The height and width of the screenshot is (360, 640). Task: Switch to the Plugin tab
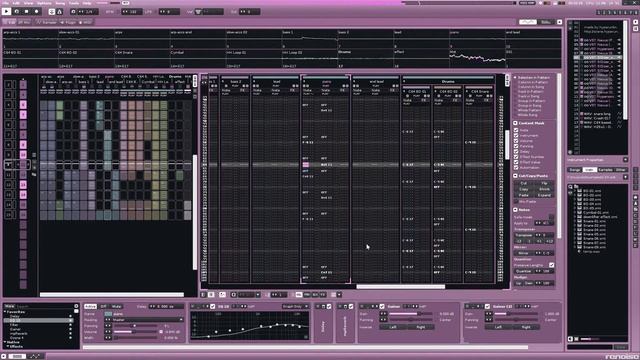pos(69,22)
